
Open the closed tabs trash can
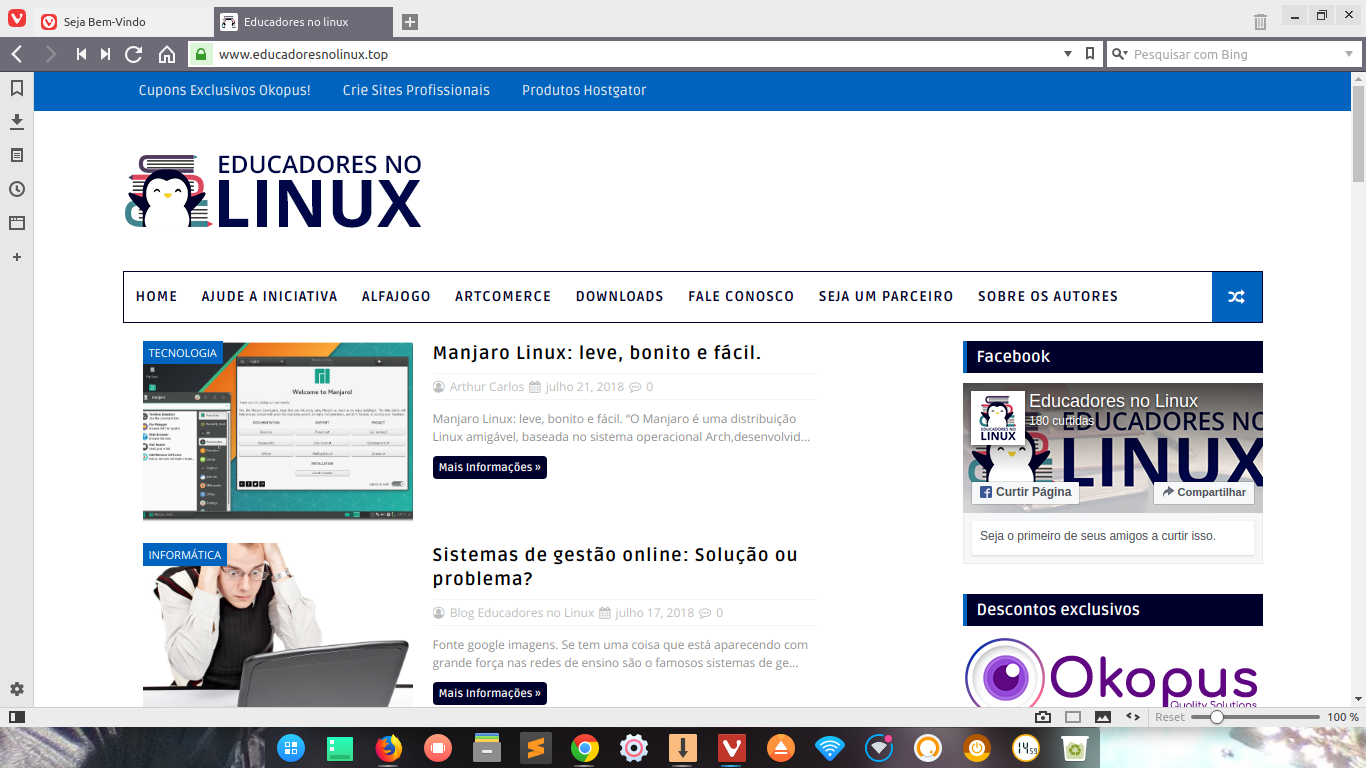click(1260, 22)
